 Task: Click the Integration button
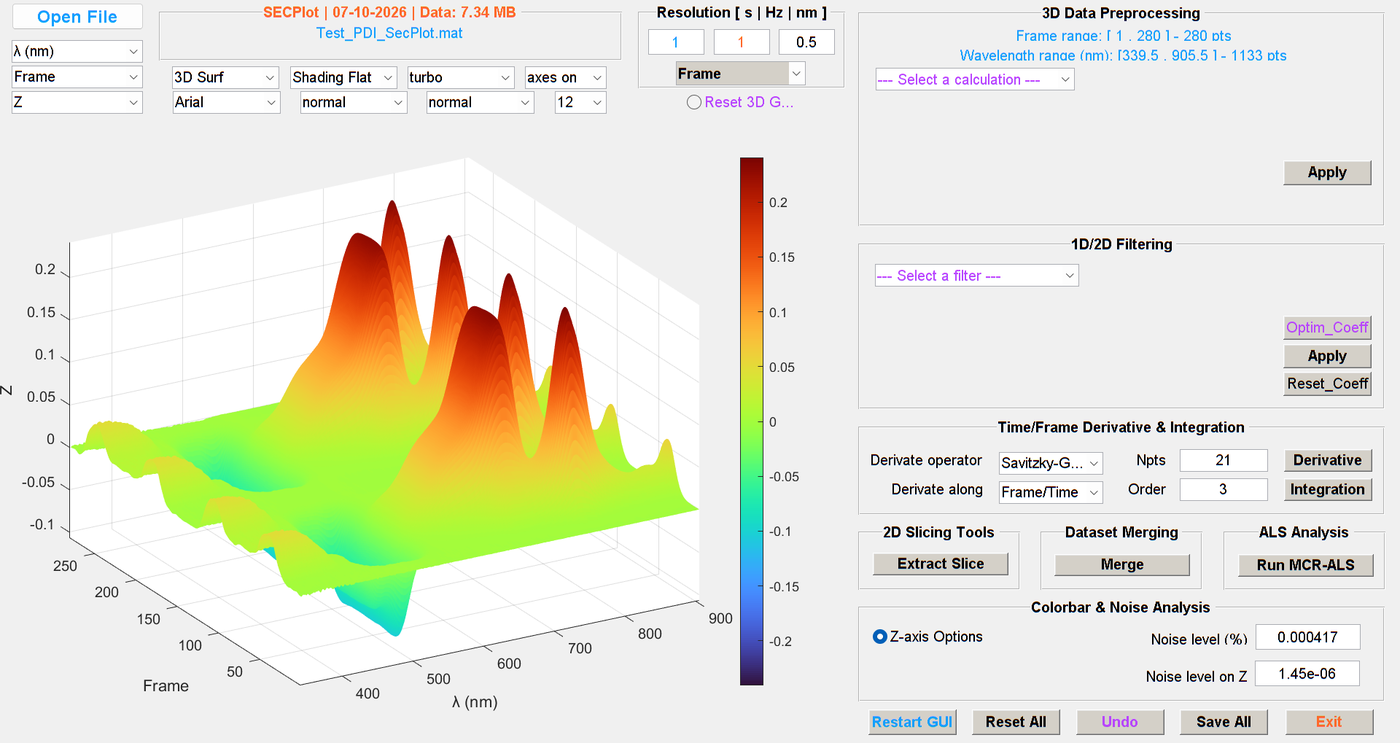tap(1327, 489)
